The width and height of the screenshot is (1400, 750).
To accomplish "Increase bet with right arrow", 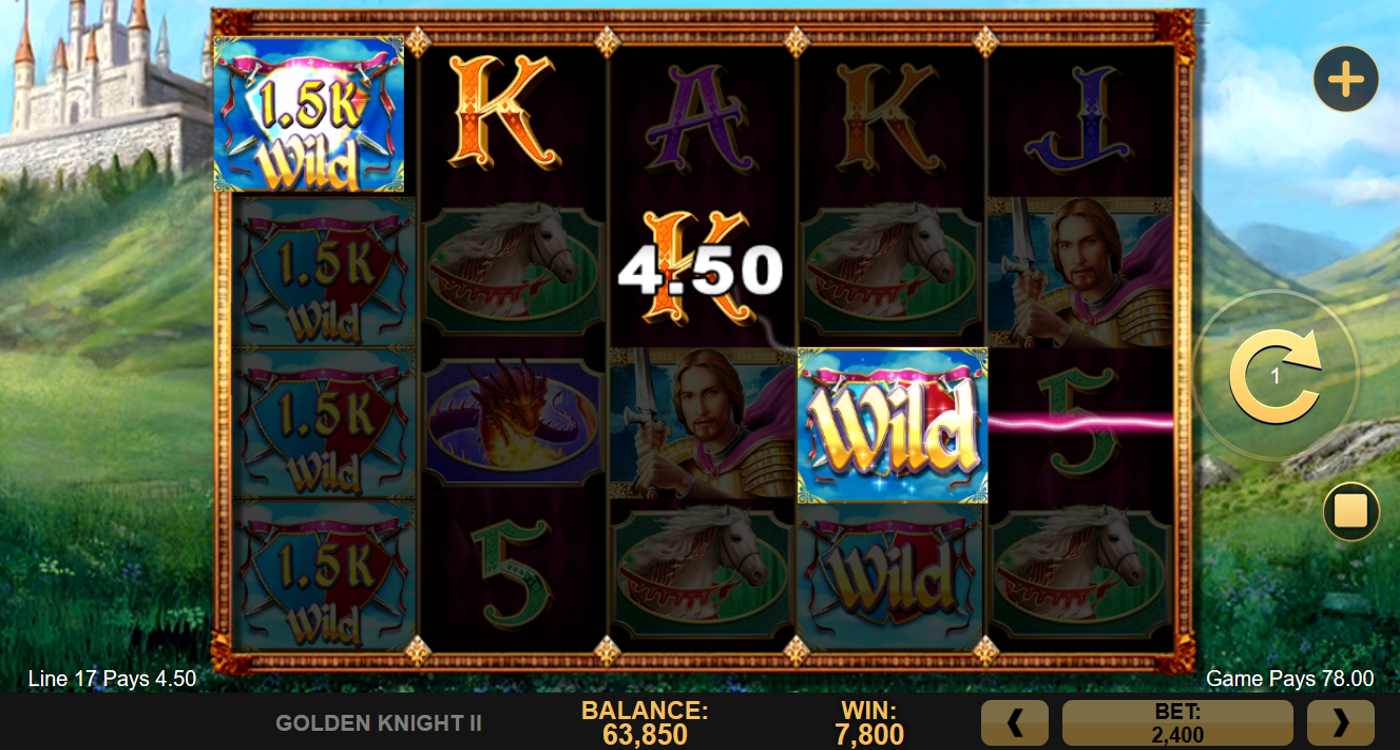I will coord(1341,722).
